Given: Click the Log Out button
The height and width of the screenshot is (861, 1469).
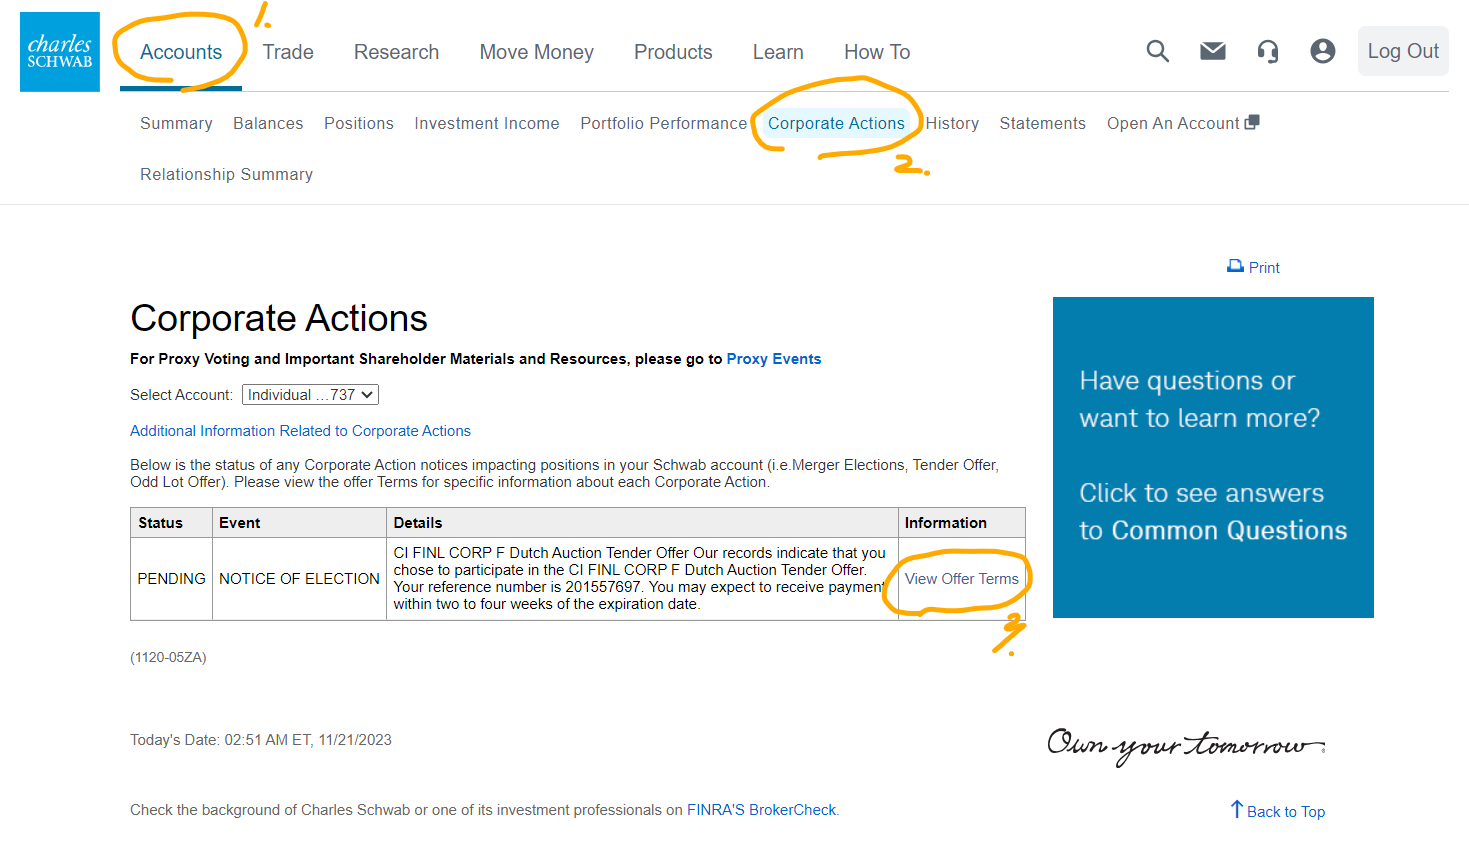Looking at the screenshot, I should click(1403, 51).
